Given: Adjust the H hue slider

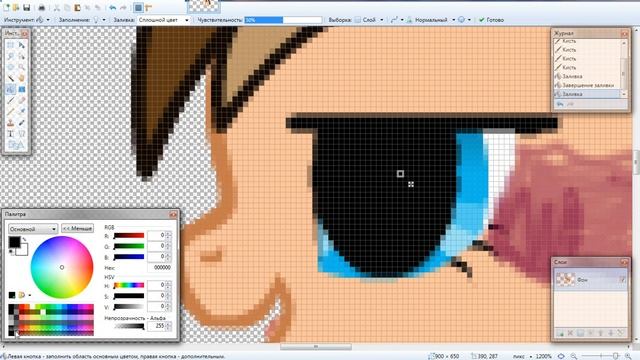Looking at the screenshot, I should point(129,285).
